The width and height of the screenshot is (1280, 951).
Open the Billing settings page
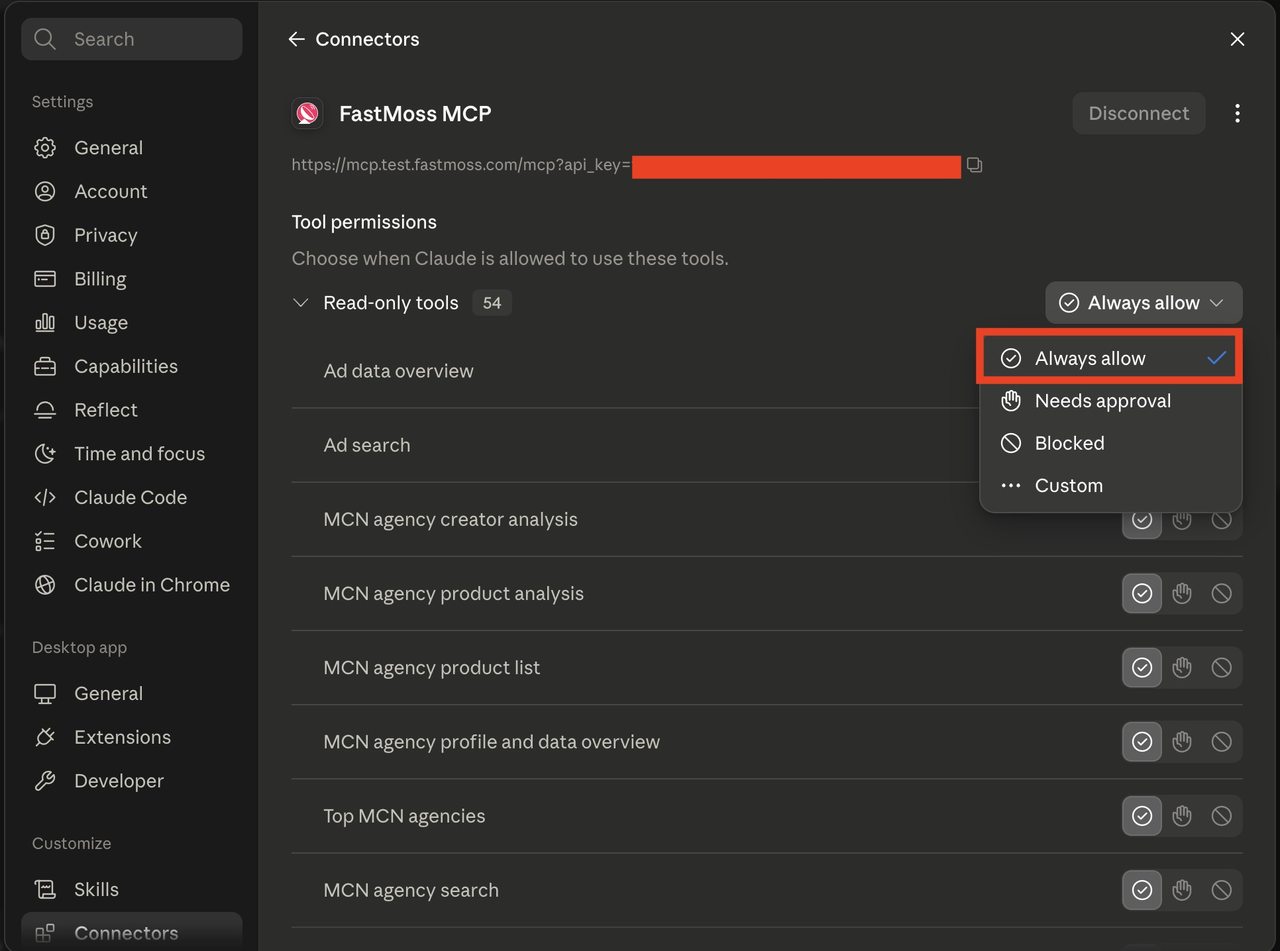click(x=132, y=279)
